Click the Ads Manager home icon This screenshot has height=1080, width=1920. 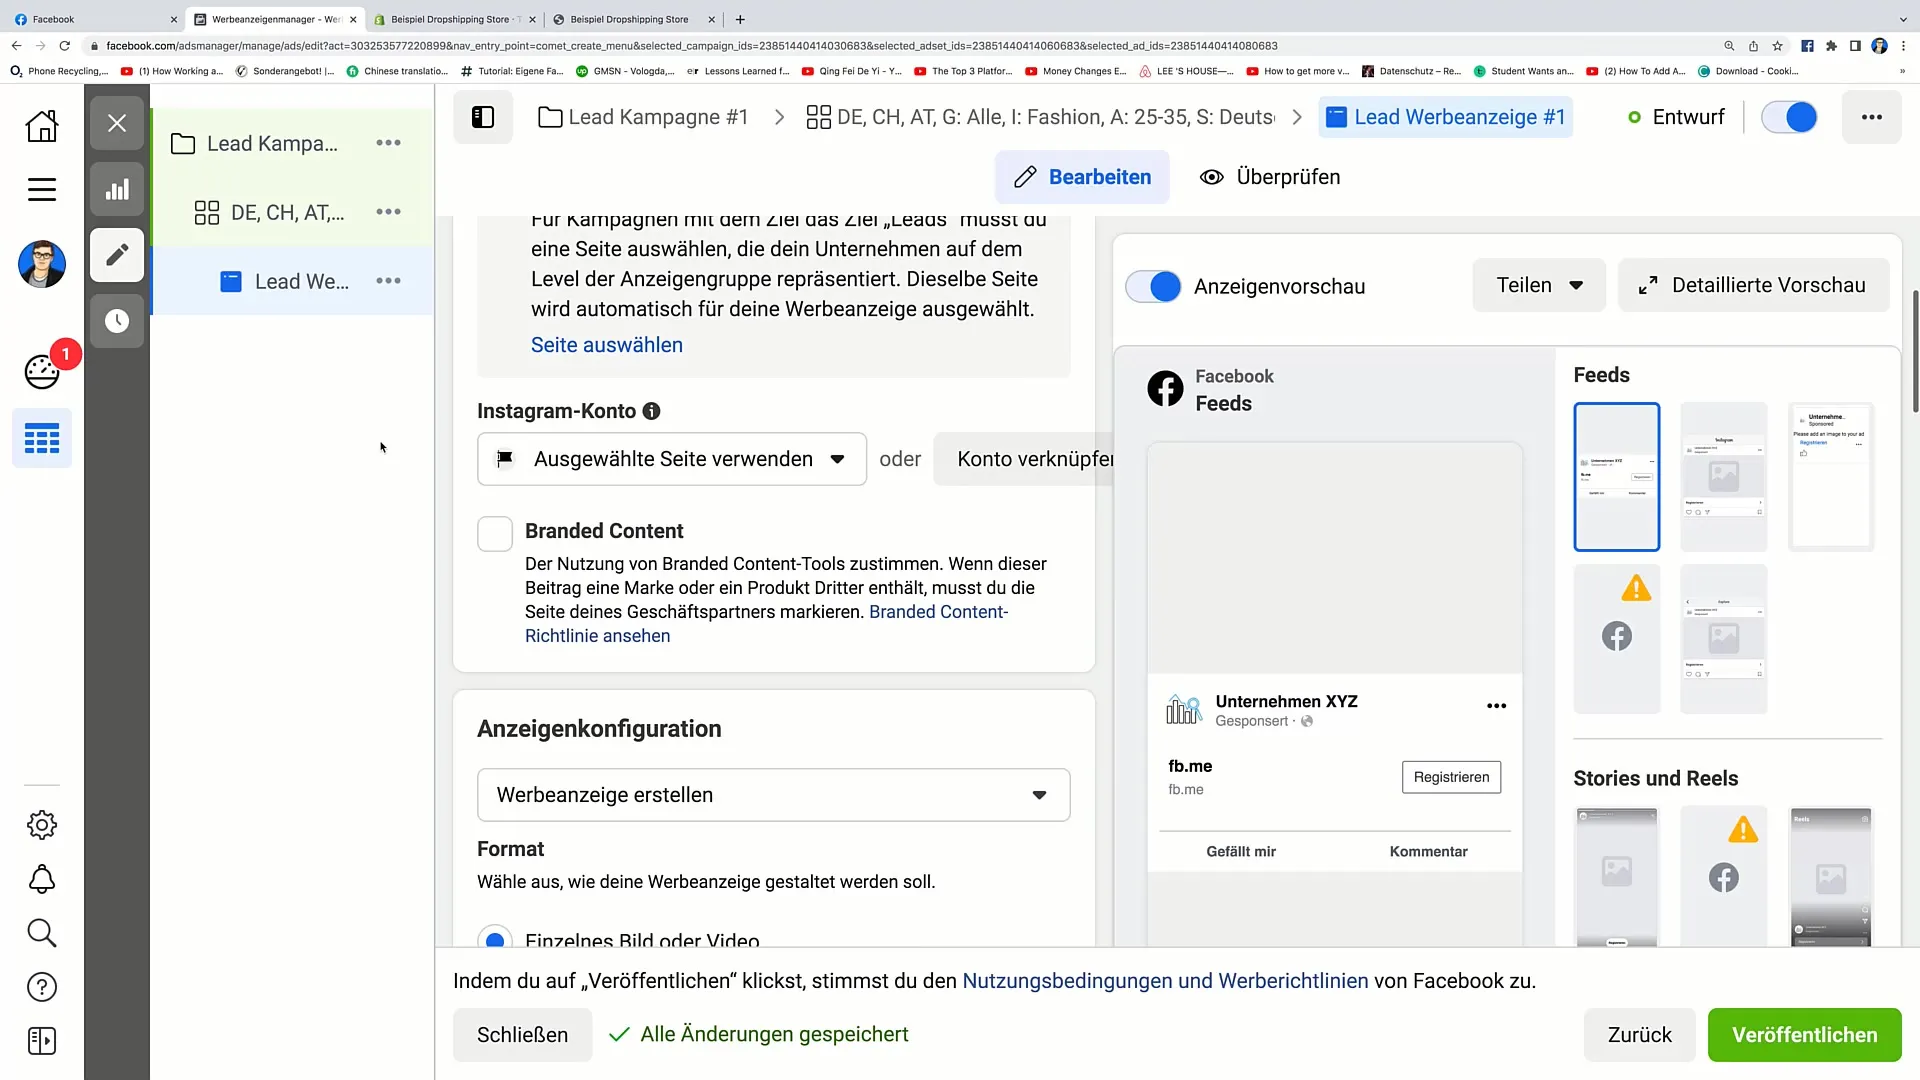pyautogui.click(x=41, y=126)
